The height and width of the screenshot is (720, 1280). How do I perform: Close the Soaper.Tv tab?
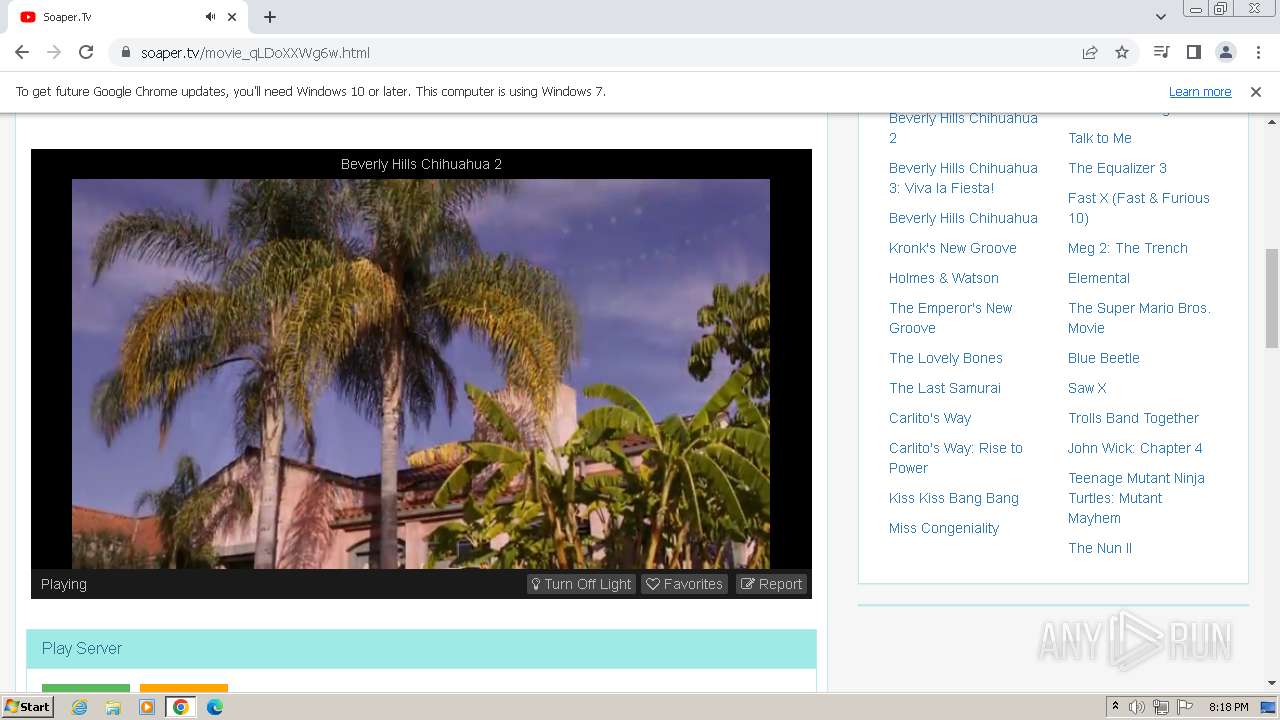tap(233, 17)
